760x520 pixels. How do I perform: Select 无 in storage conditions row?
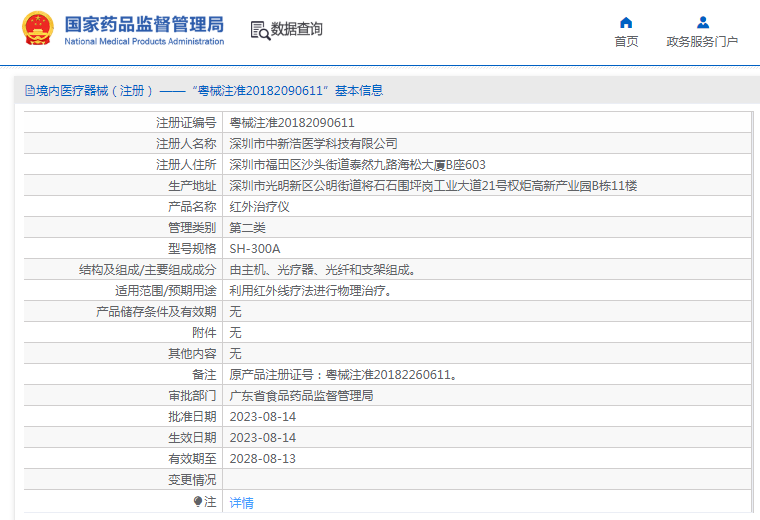235,312
